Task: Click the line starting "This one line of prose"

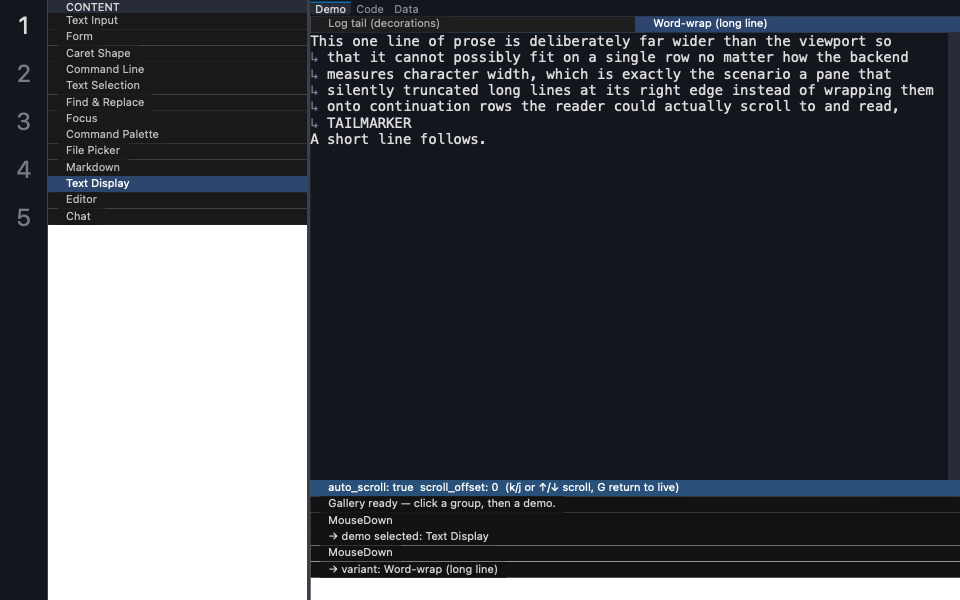Action: (x=601, y=42)
